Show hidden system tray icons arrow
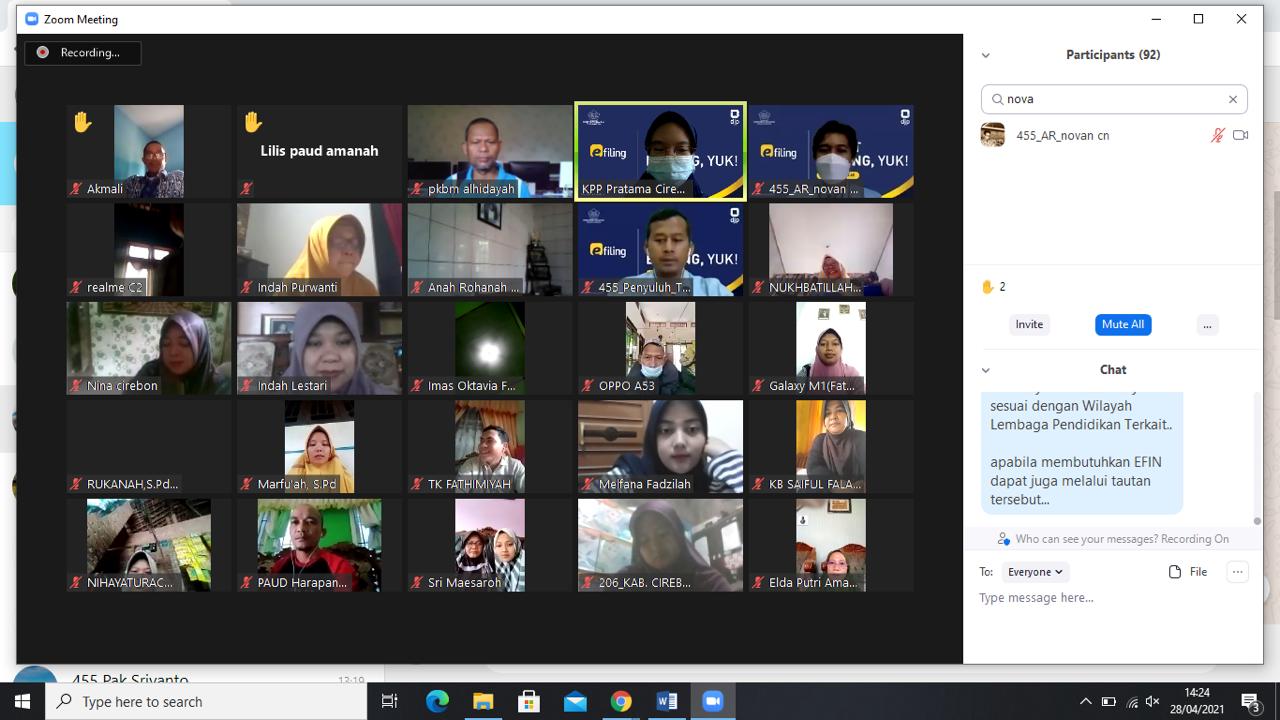1280x720 pixels. click(x=1085, y=701)
